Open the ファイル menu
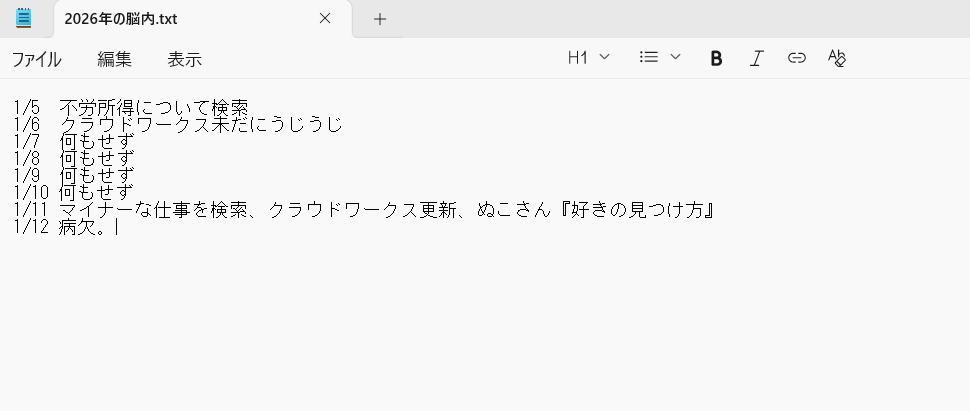This screenshot has height=411, width=970. click(36, 59)
